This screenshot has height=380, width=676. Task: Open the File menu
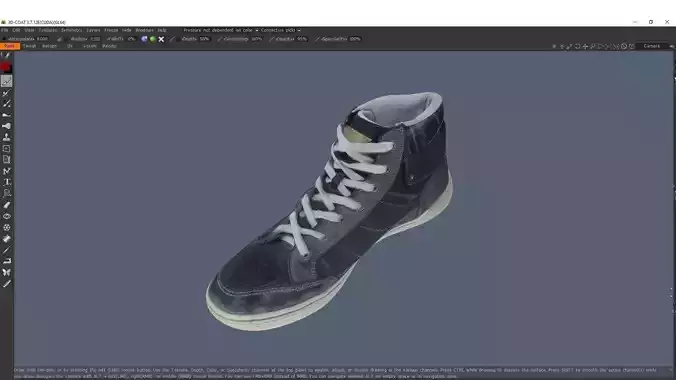click(4, 30)
